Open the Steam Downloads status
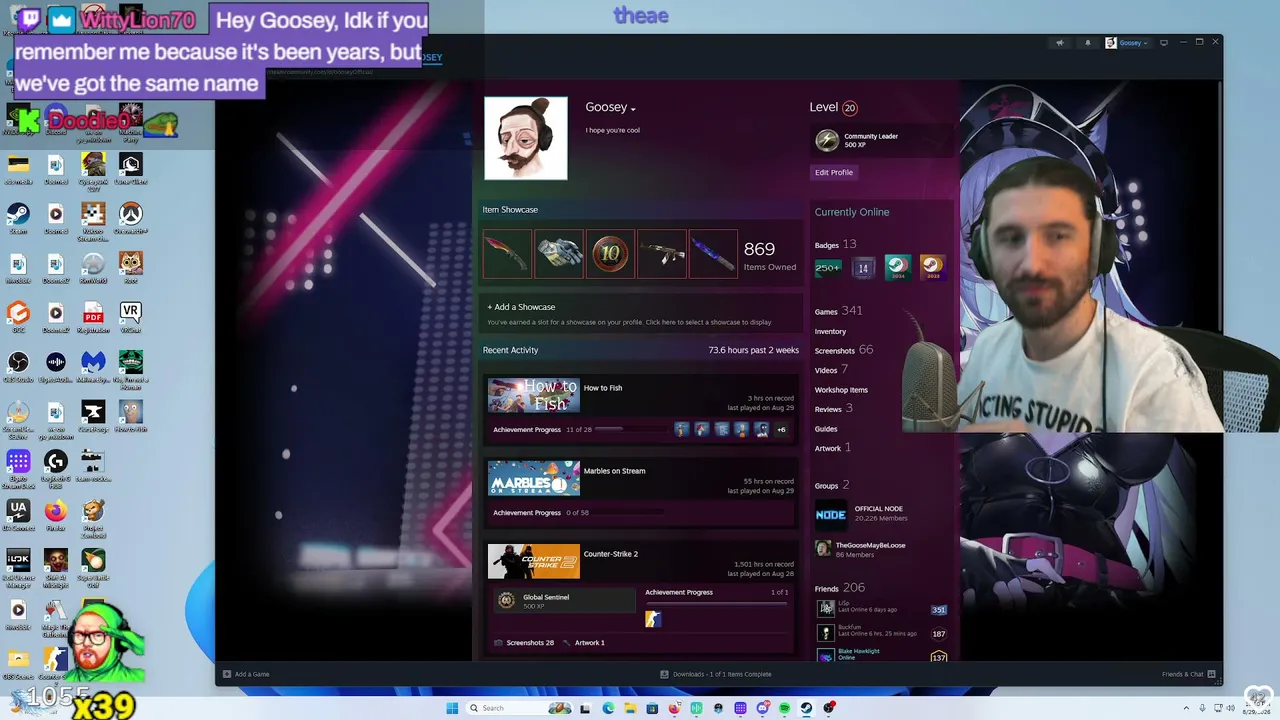The width and height of the screenshot is (1280, 720). pos(716,674)
